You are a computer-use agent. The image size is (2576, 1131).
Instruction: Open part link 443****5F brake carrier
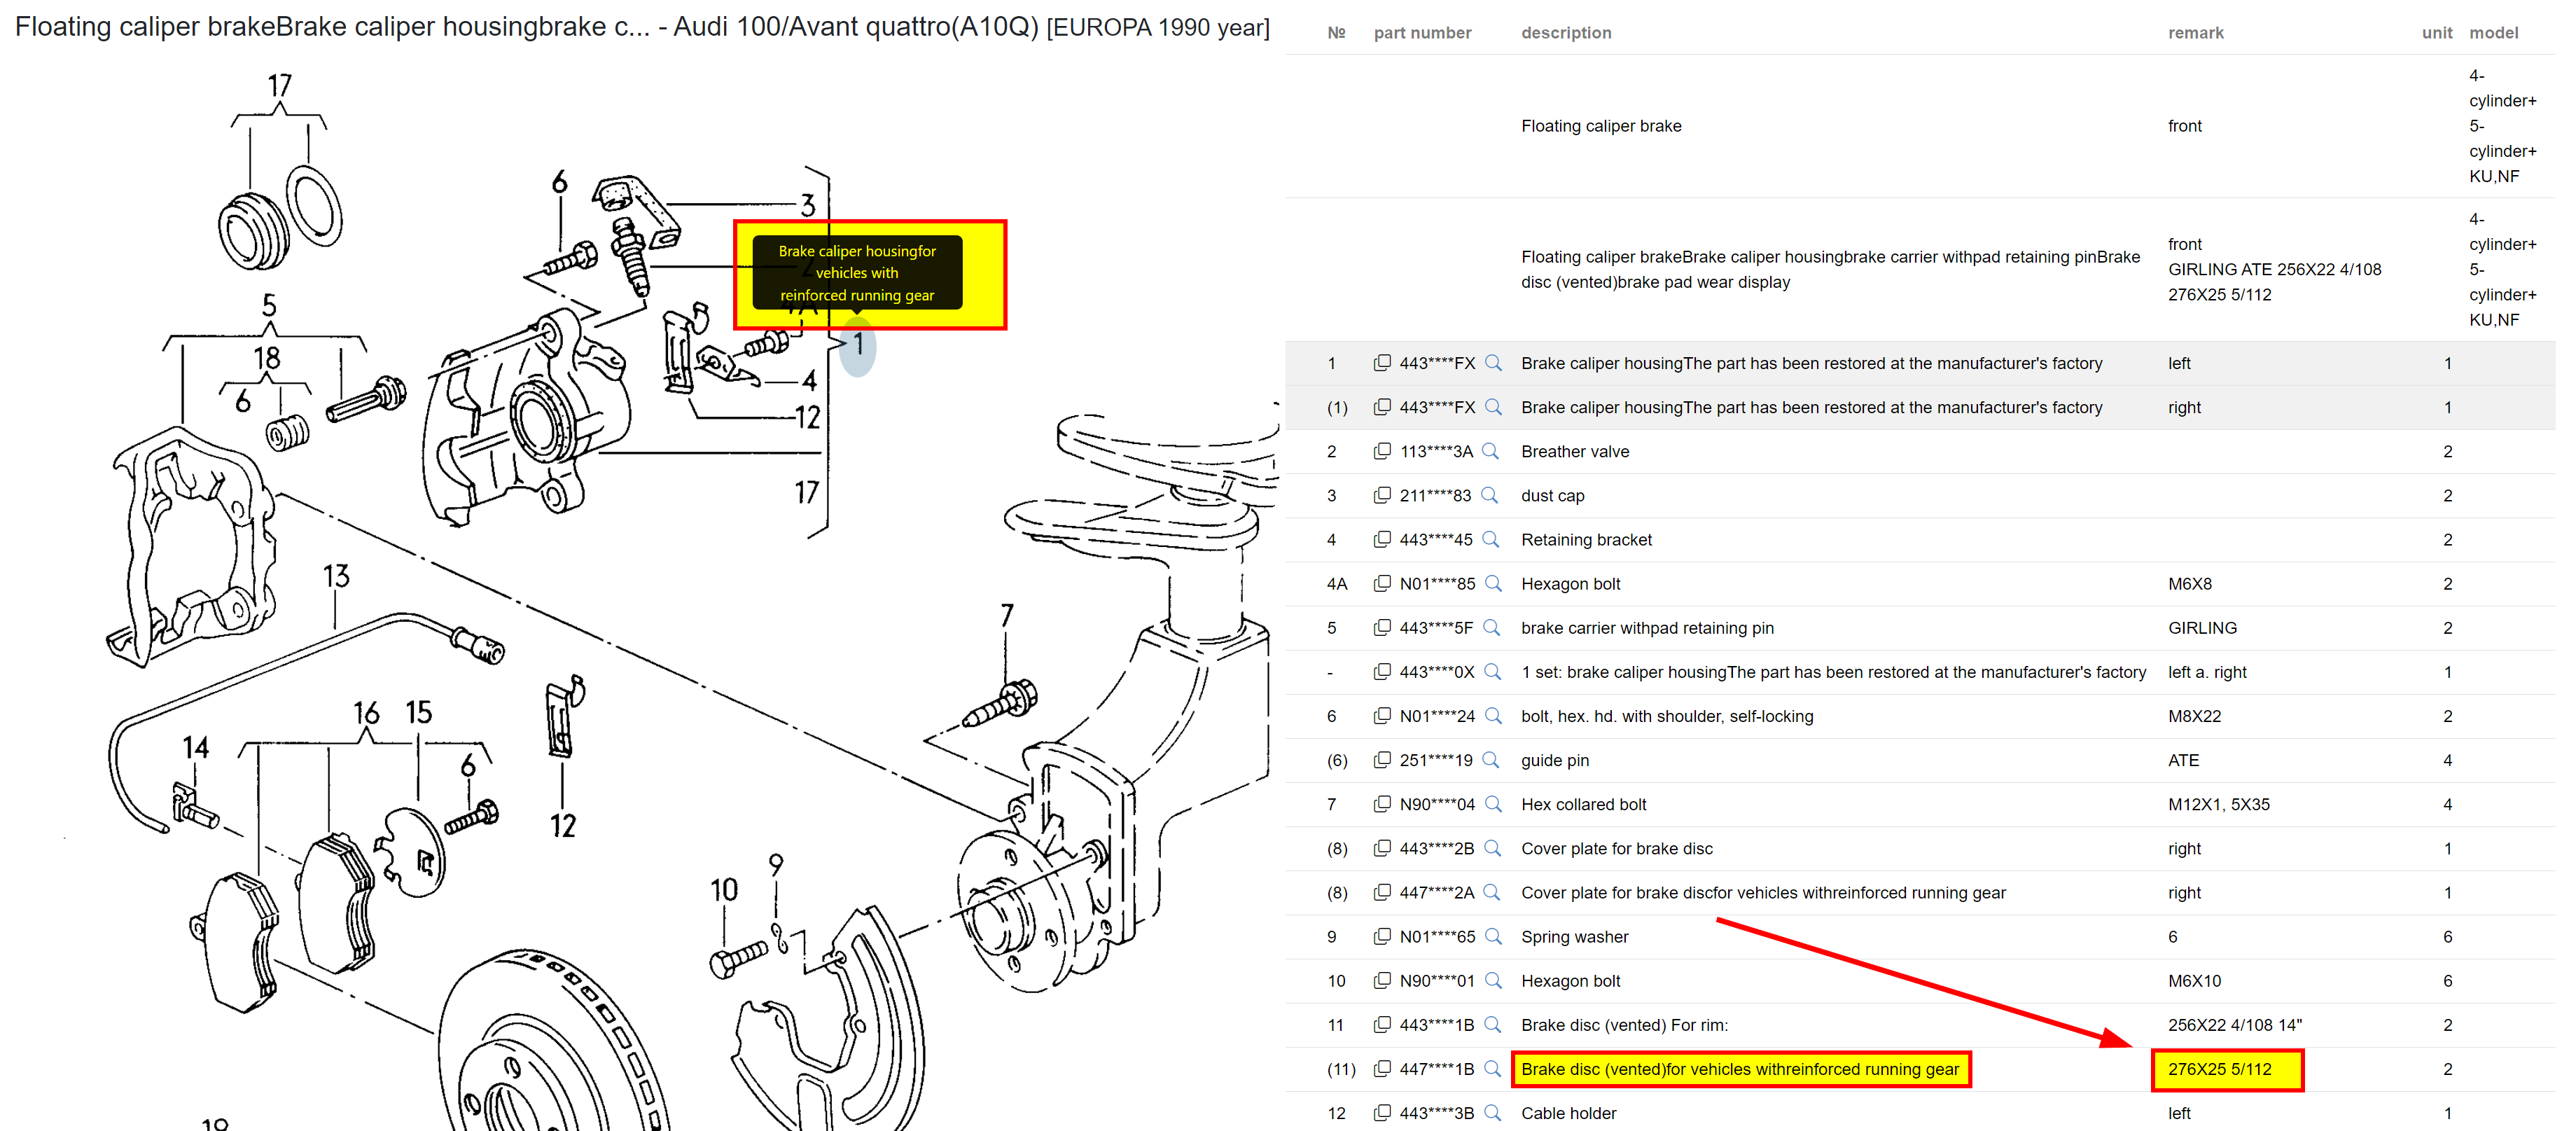[x=1436, y=628]
